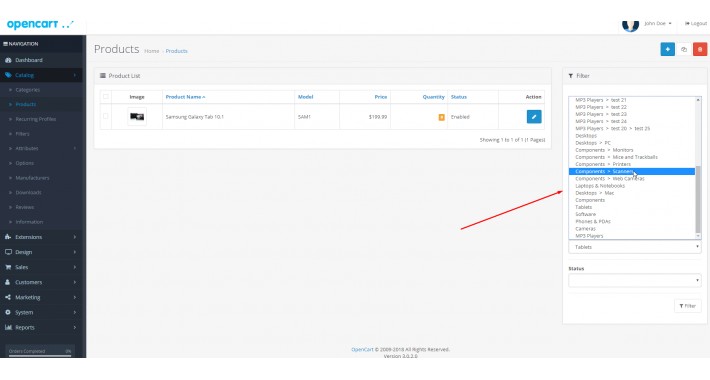Click the Sales cart icon
710x380 pixels.
click(x=8, y=267)
